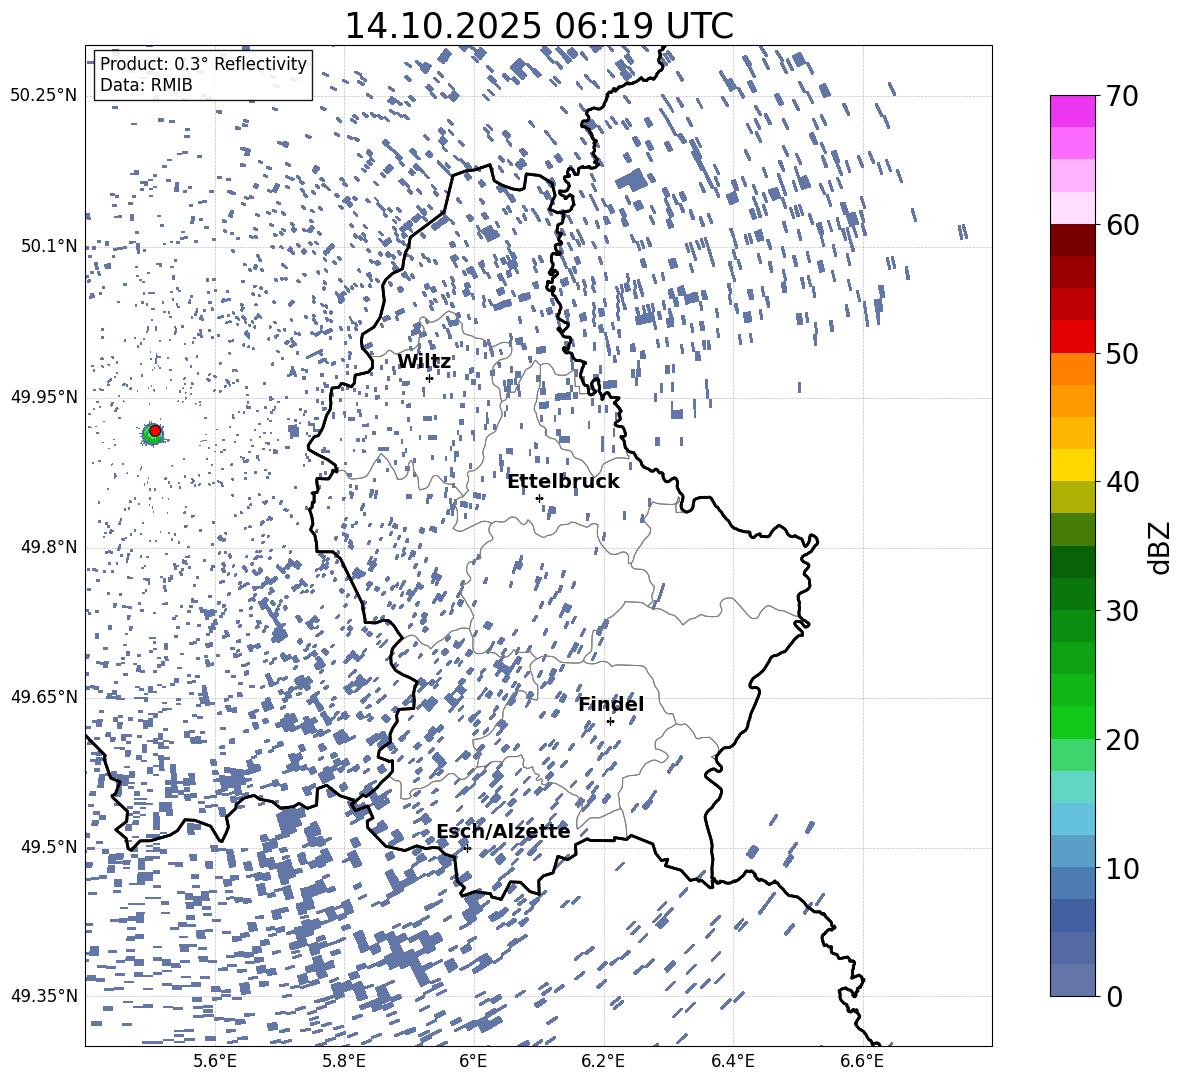Click the longitude label '5.6°E'

pyautogui.click(x=215, y=1061)
